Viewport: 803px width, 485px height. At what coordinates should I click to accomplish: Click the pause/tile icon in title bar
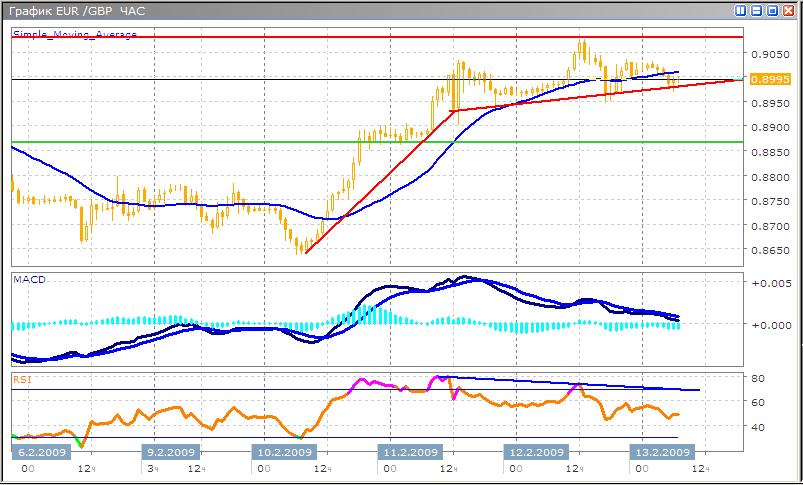click(x=741, y=10)
